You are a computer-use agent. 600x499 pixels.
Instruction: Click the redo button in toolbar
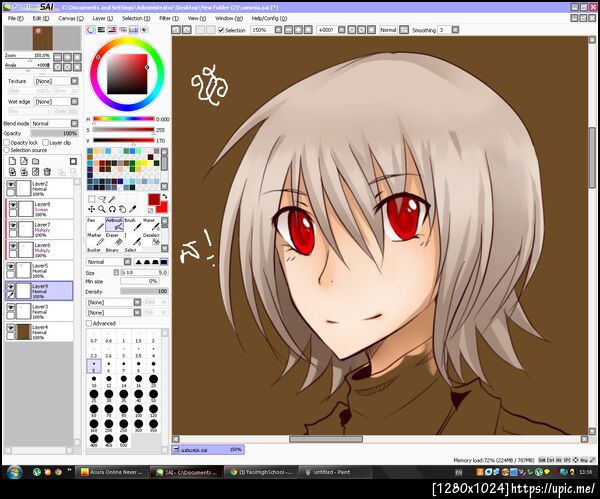coord(186,30)
